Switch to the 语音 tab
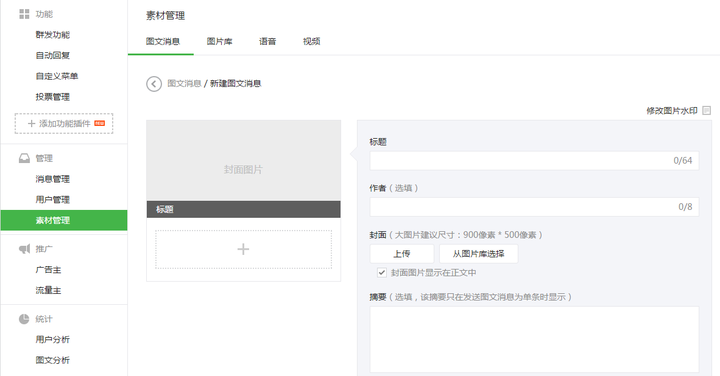 [268, 41]
